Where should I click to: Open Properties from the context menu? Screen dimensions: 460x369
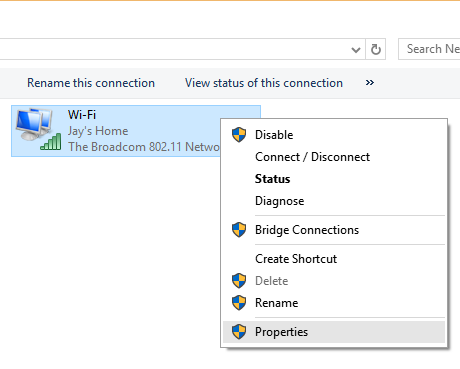[x=334, y=332]
